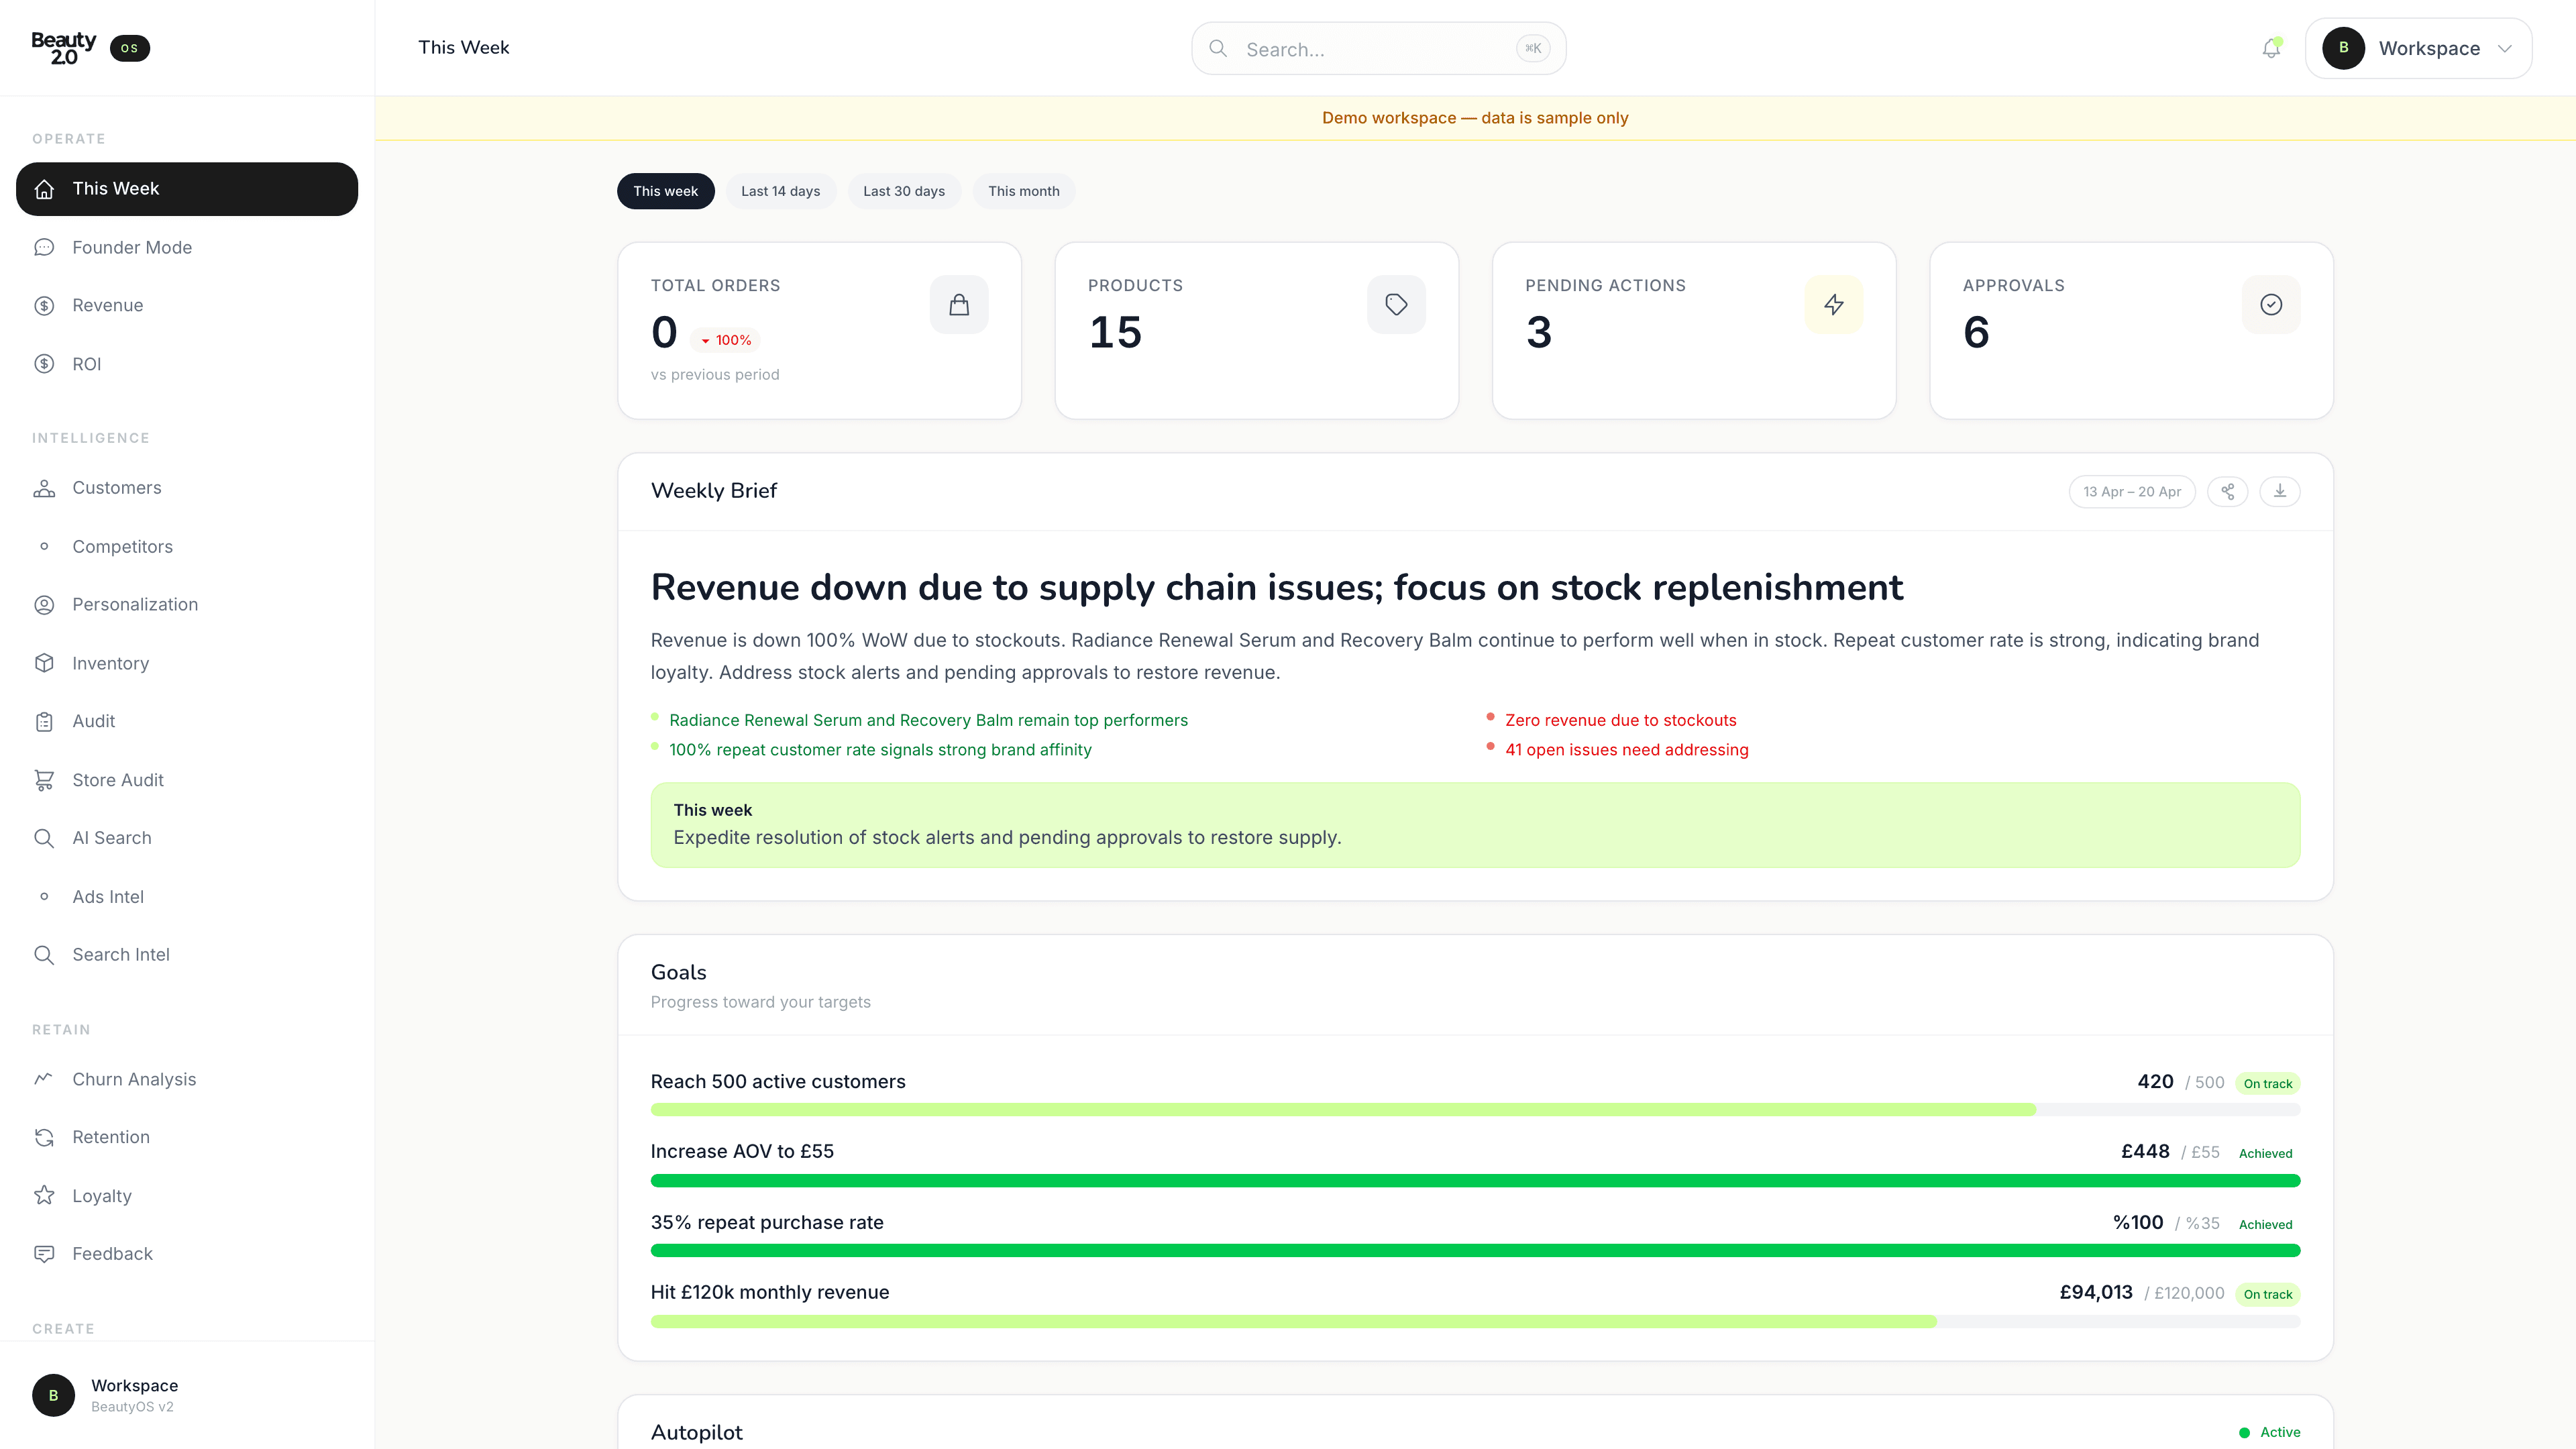Click the Increase AOV to £55 progress bar
Viewport: 2576px width, 1449px height.
coord(1476,1181)
